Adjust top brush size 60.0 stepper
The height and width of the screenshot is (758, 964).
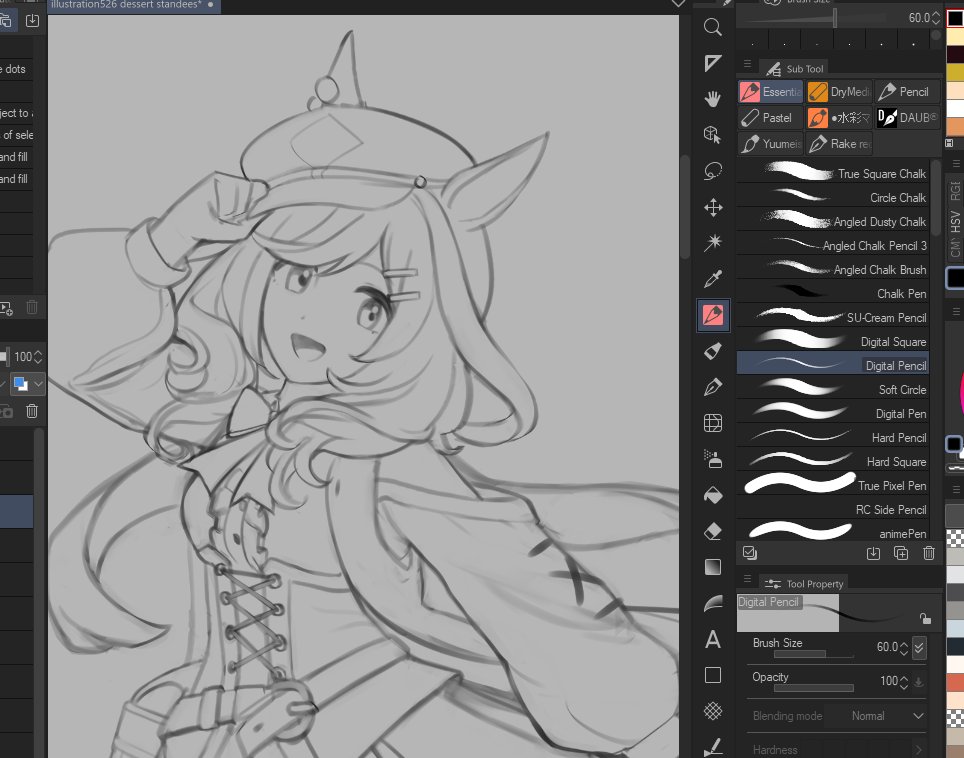[936, 18]
